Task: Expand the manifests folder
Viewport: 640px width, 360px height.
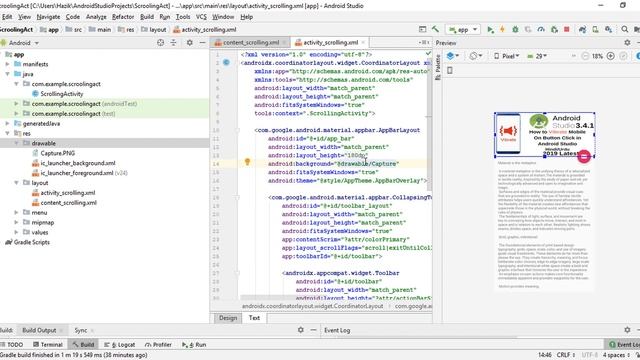Action: click(x=7, y=64)
